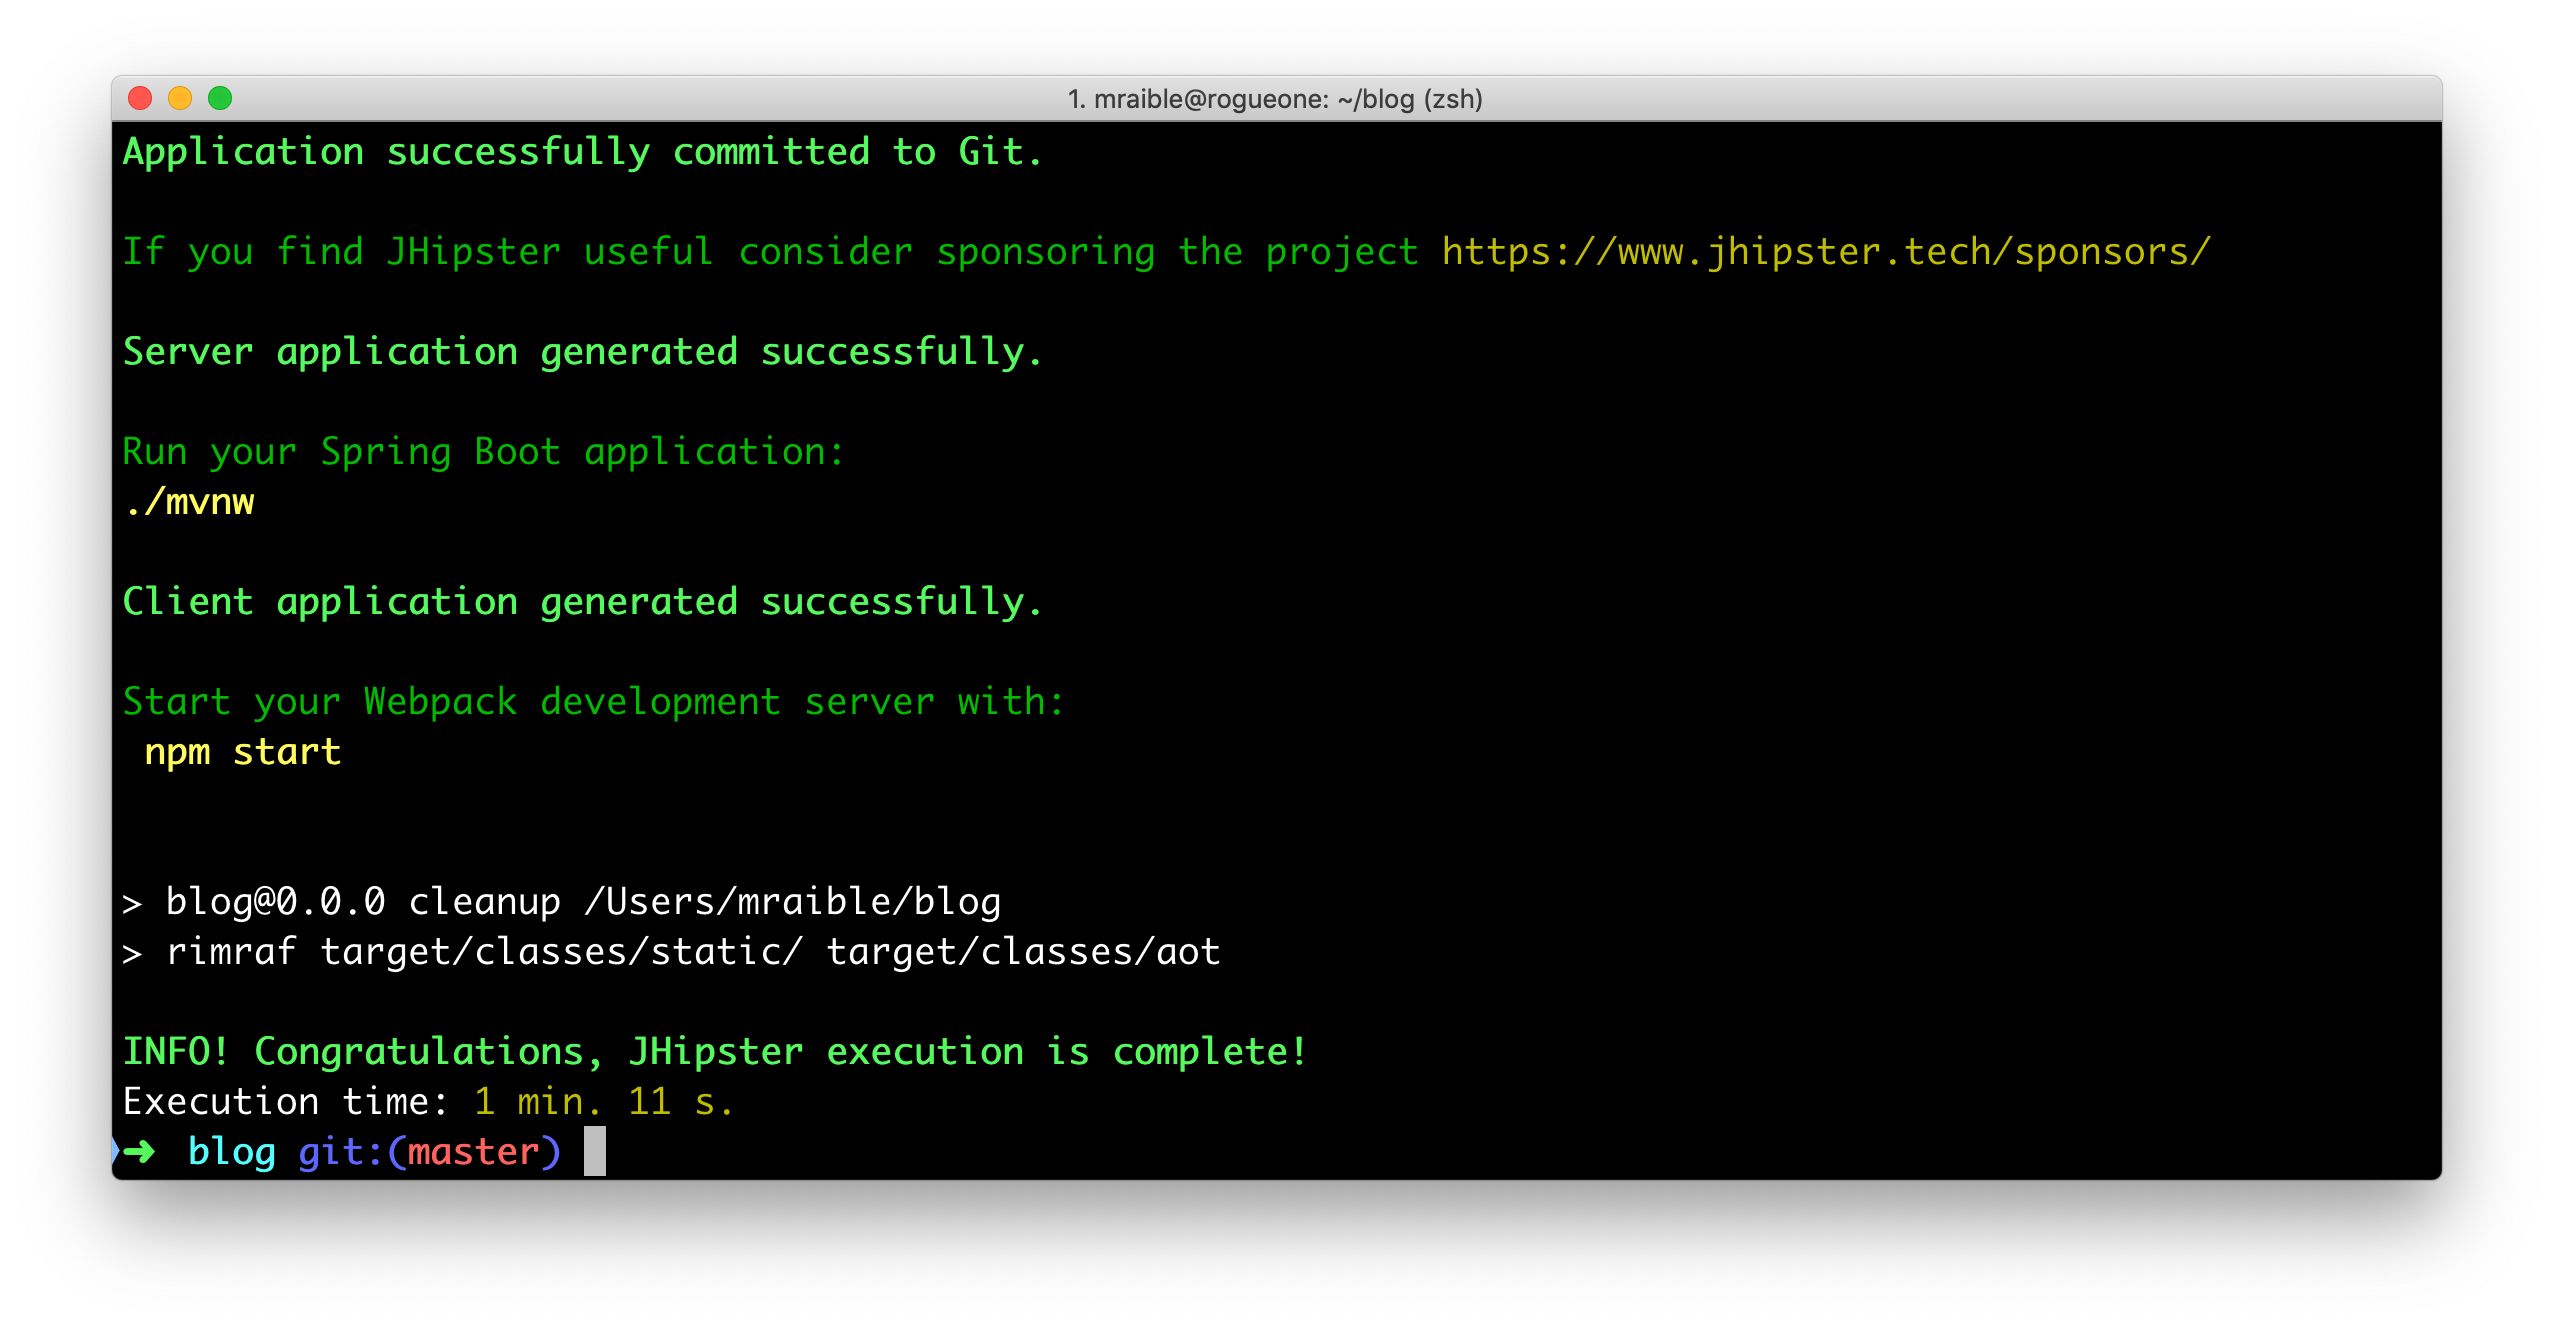Click the terminal cursor block

point(595,1151)
